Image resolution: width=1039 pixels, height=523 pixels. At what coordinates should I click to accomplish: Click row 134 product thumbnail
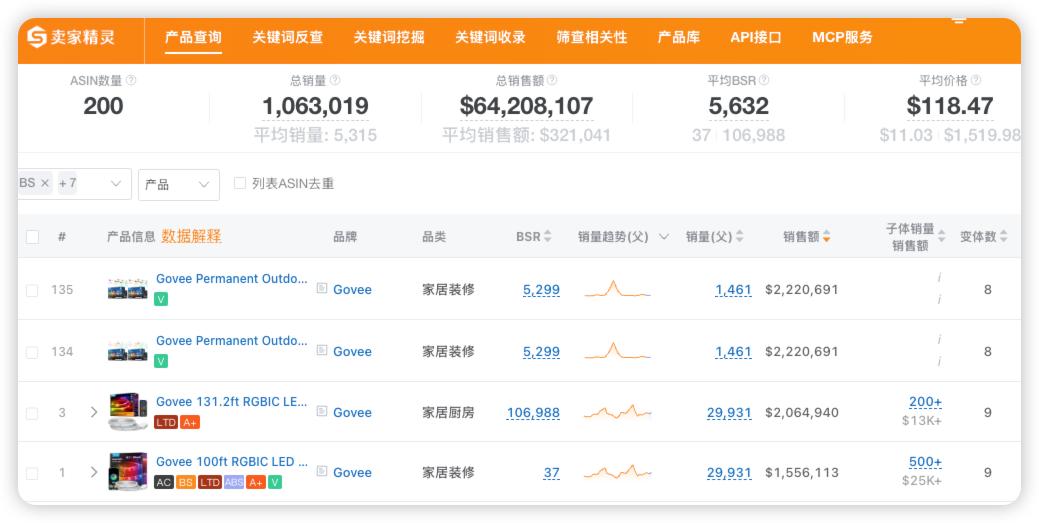128,351
